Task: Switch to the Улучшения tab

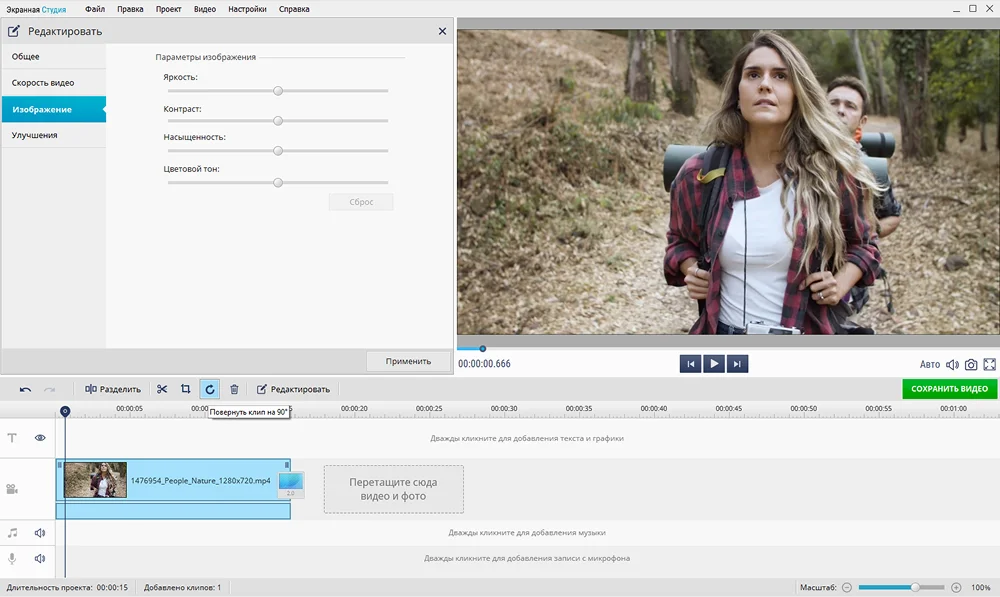Action: point(35,135)
